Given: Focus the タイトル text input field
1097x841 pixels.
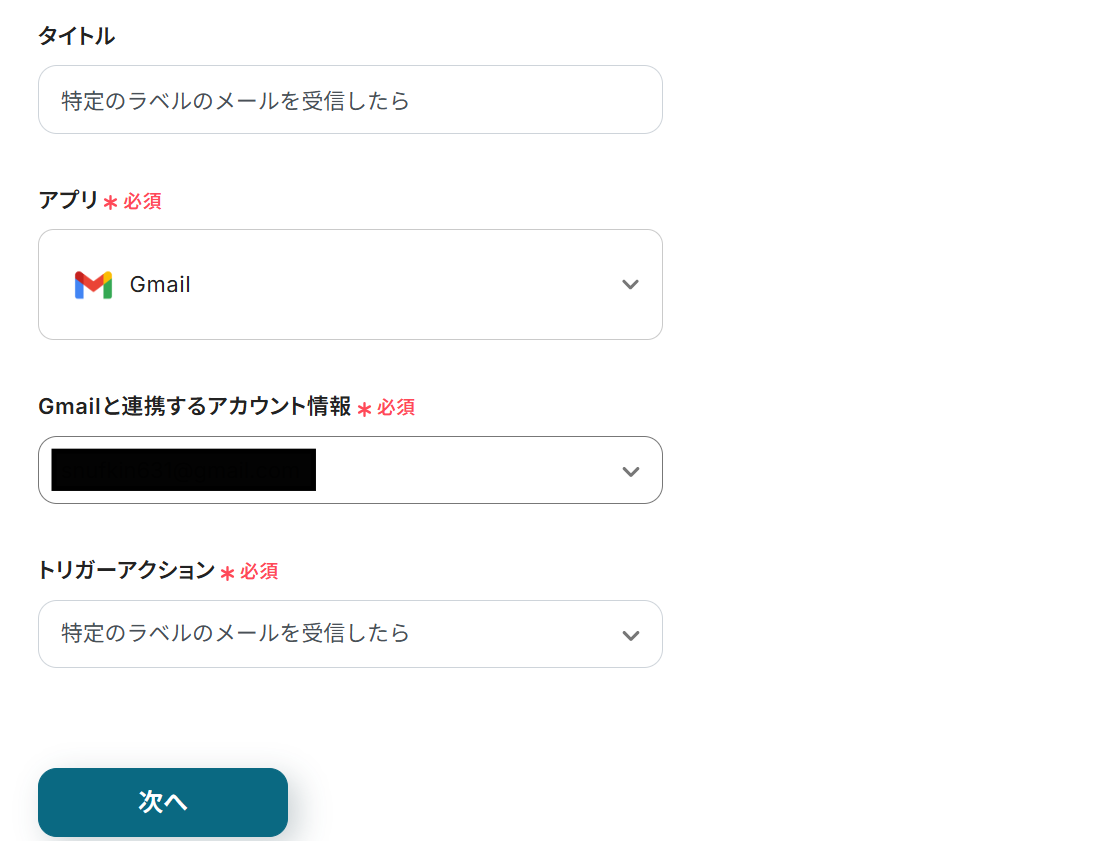Looking at the screenshot, I should pyautogui.click(x=350, y=100).
